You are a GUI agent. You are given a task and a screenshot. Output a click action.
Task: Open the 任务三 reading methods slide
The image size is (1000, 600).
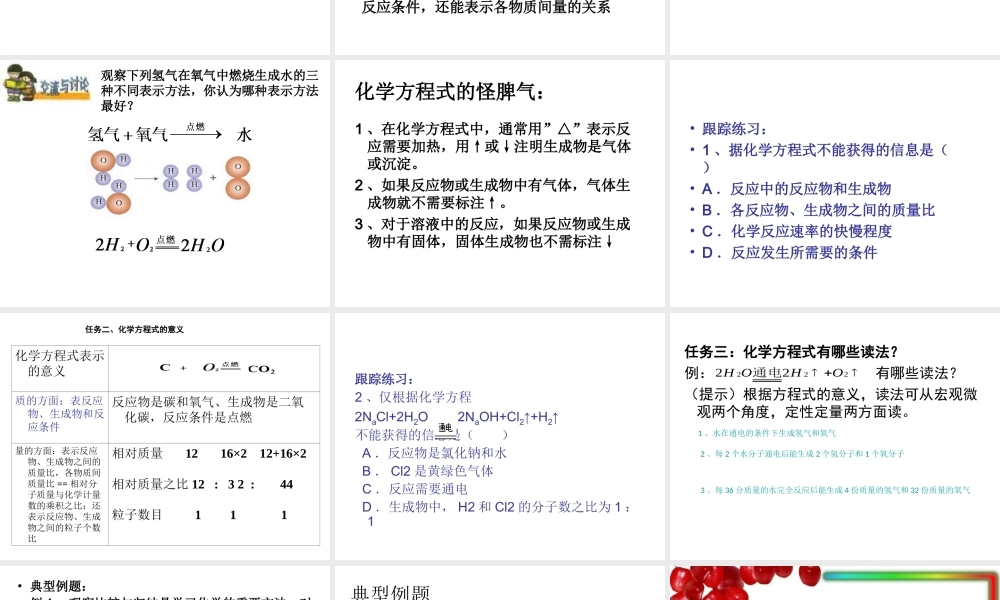click(835, 436)
